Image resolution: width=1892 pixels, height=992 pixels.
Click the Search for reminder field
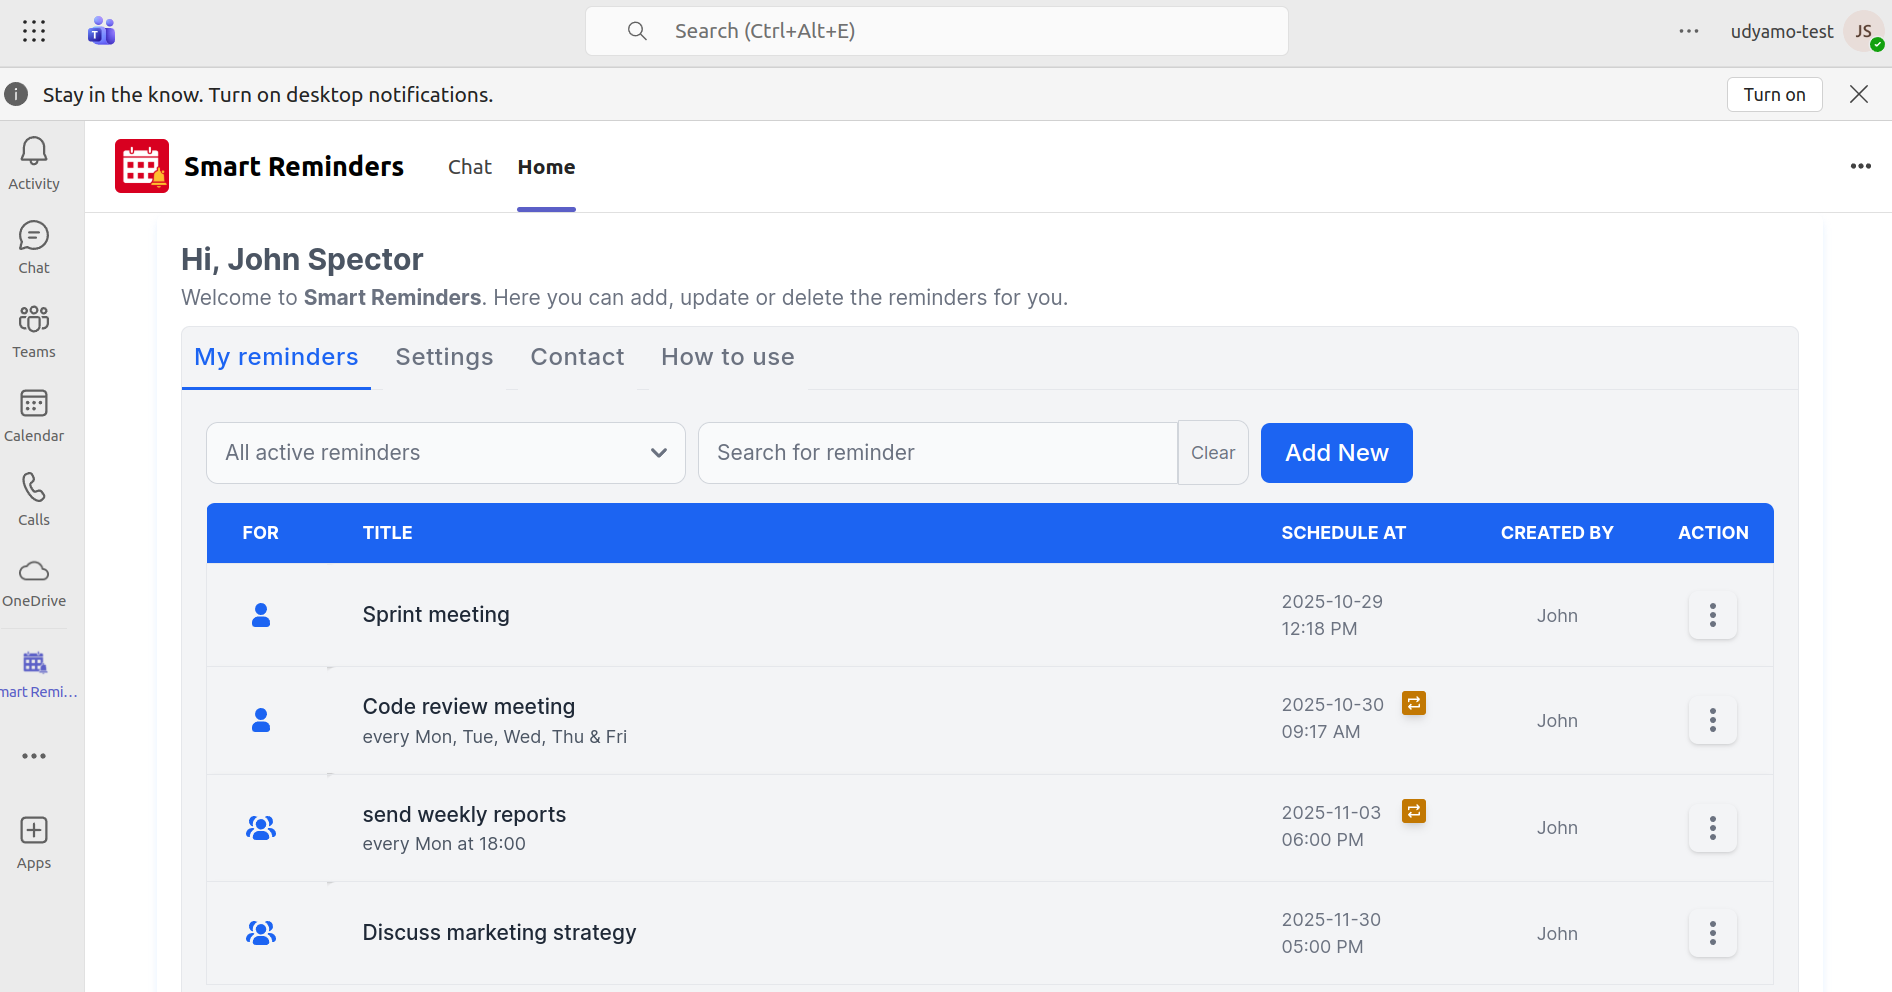point(937,453)
